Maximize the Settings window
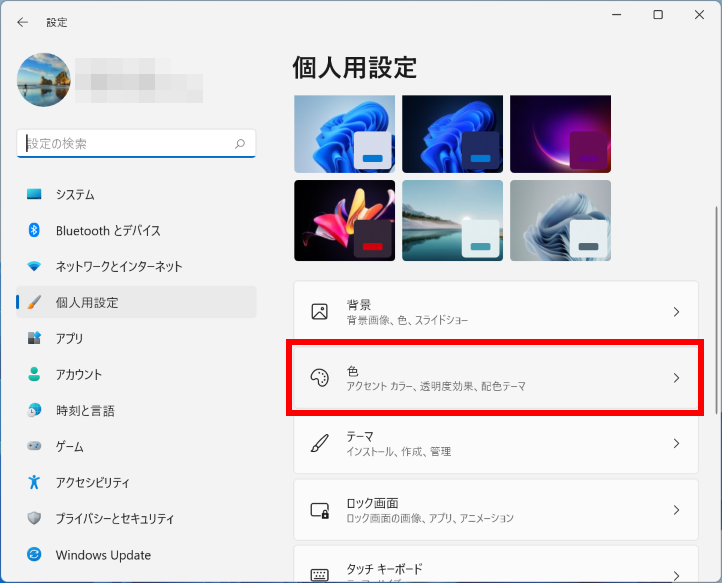This screenshot has height=583, width=722. tap(658, 15)
